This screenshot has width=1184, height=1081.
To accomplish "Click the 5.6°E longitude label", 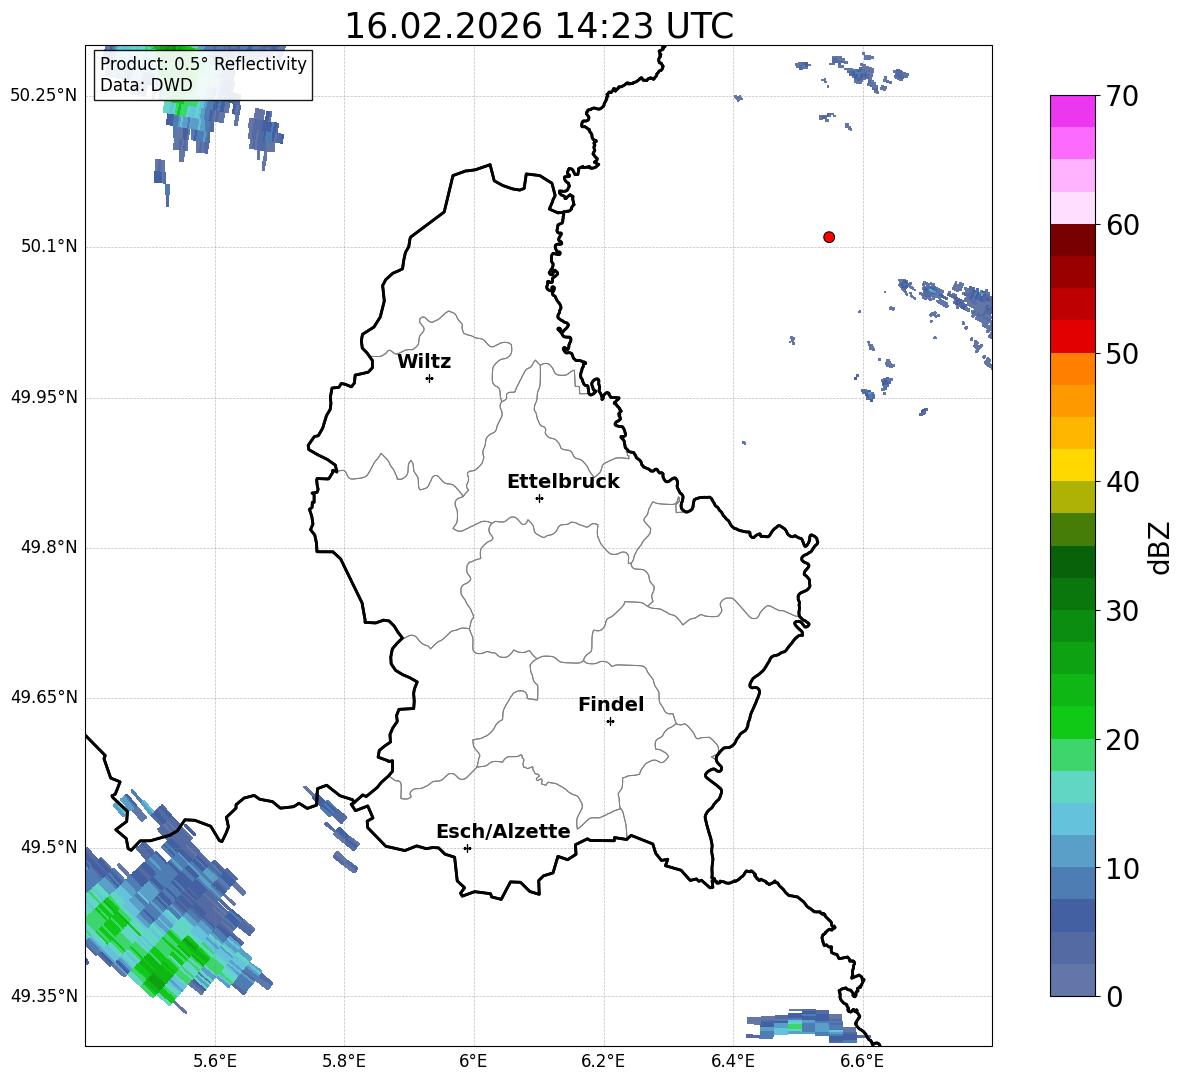I will pos(215,1061).
